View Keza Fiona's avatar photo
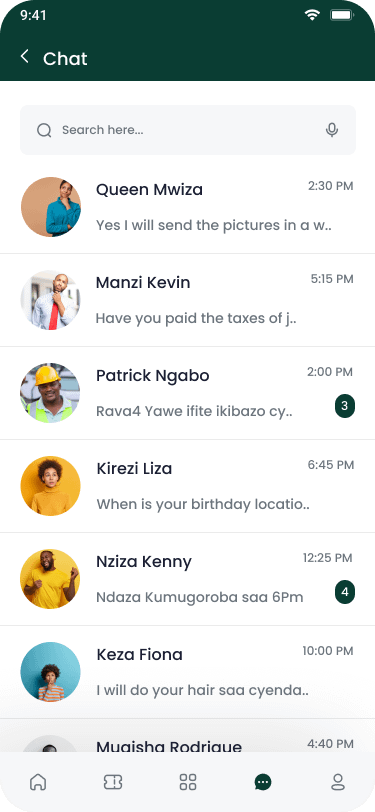375x812 pixels. tap(50, 672)
